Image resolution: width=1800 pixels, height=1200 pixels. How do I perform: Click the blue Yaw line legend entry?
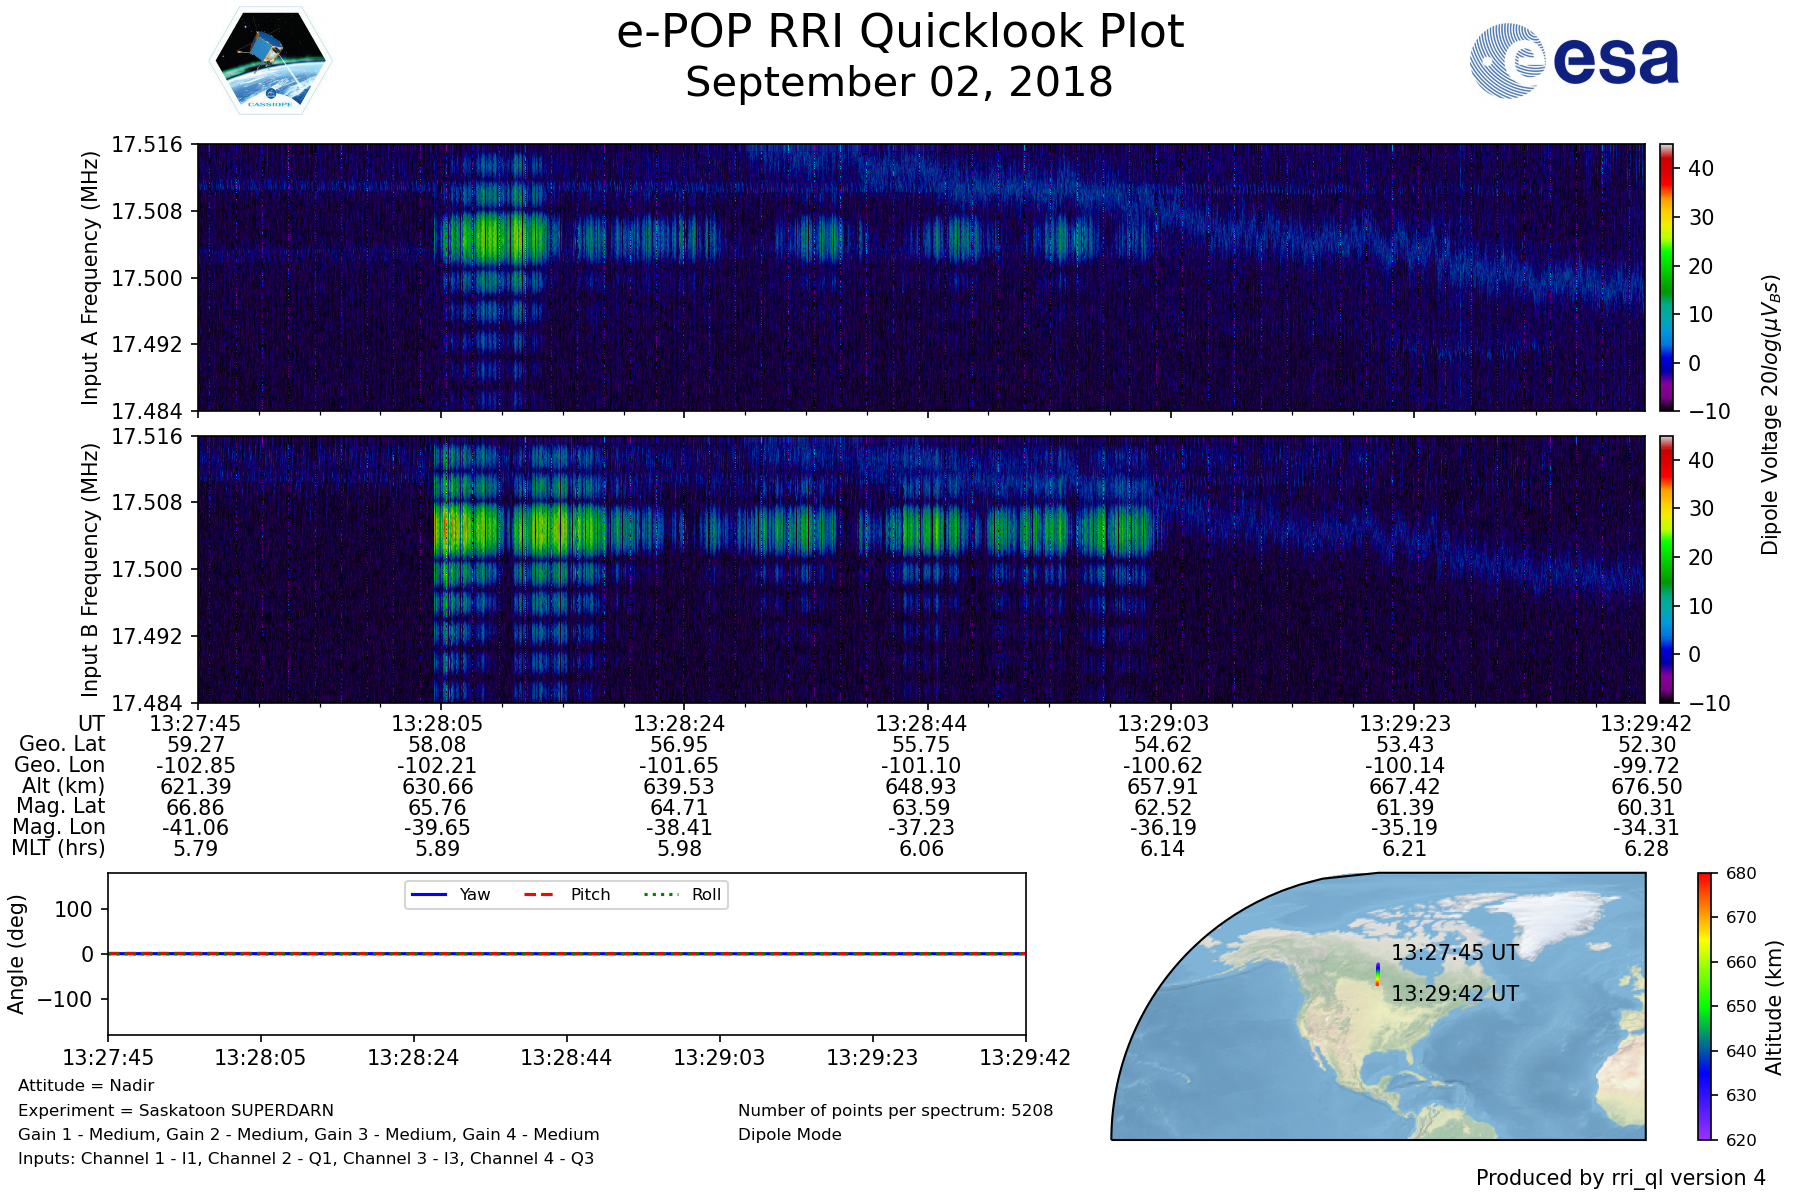(449, 894)
